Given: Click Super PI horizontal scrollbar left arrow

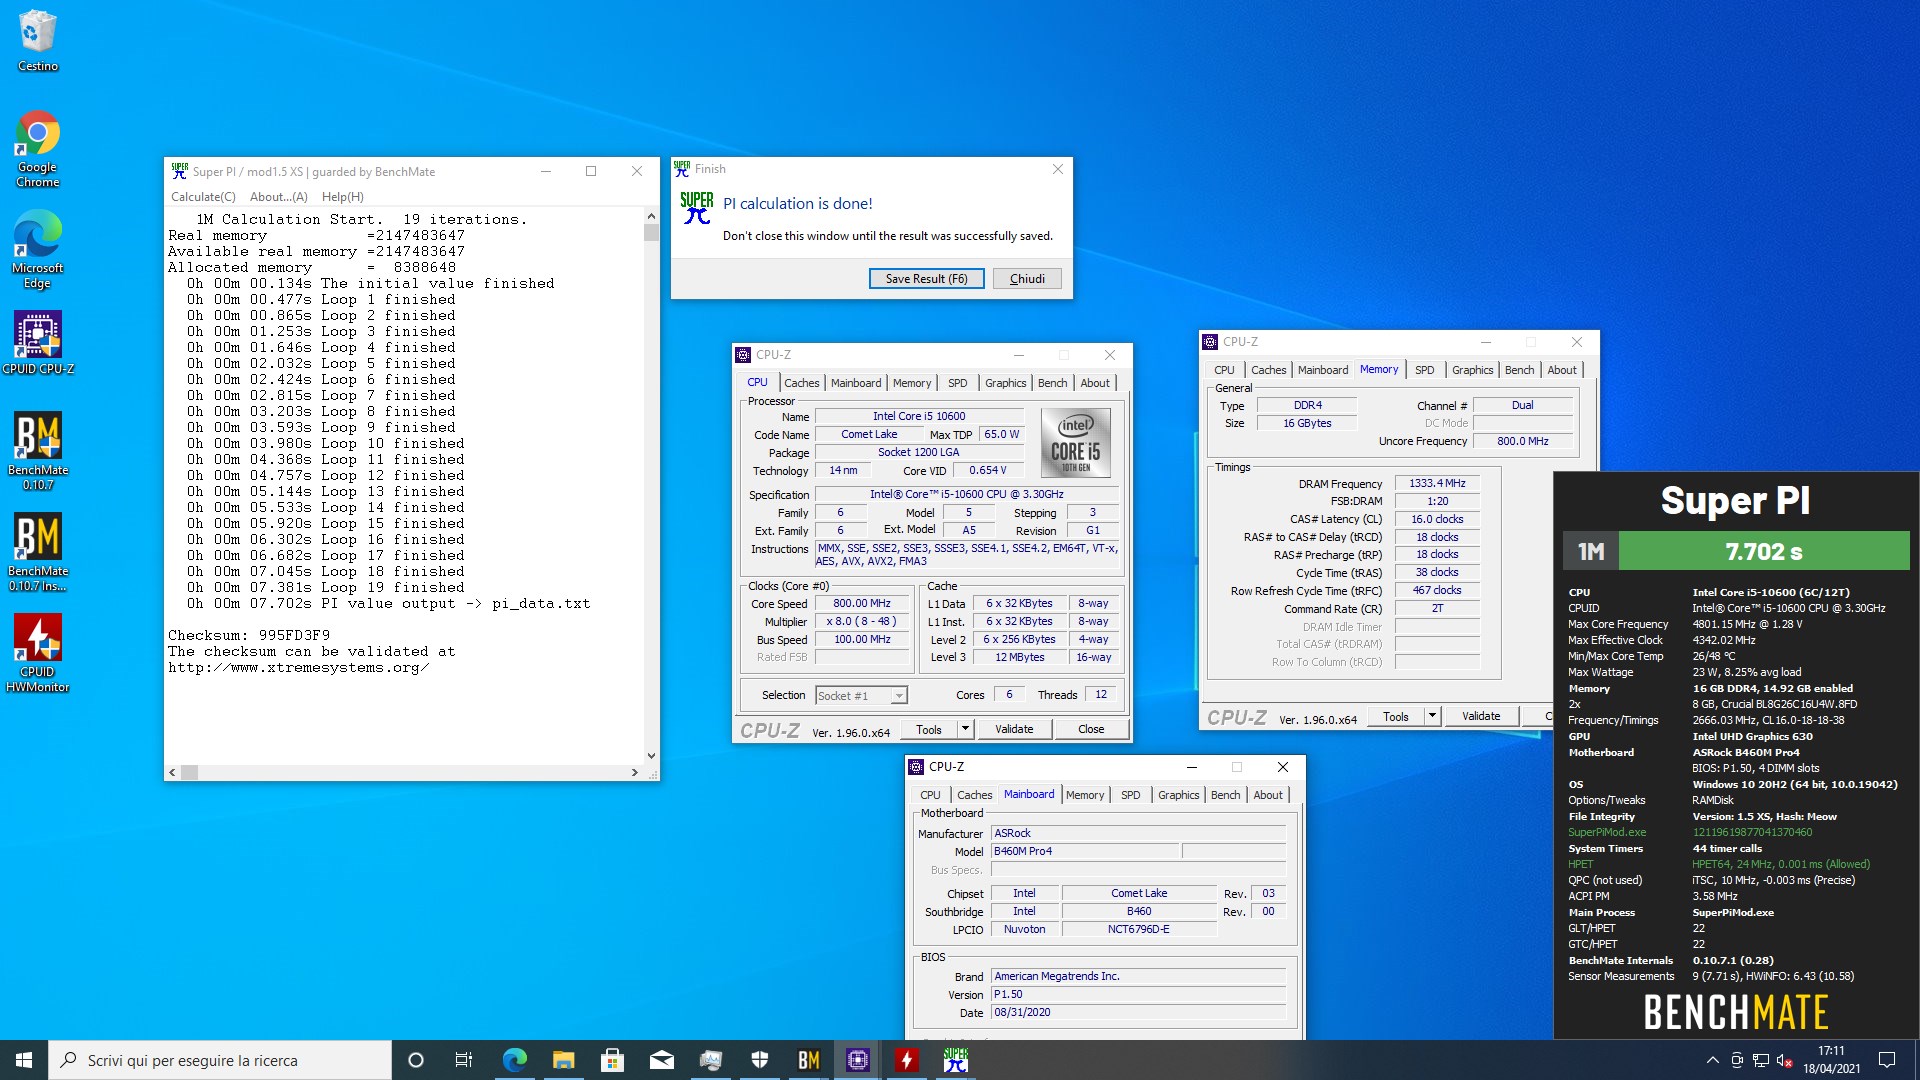Looking at the screenshot, I should tap(173, 772).
